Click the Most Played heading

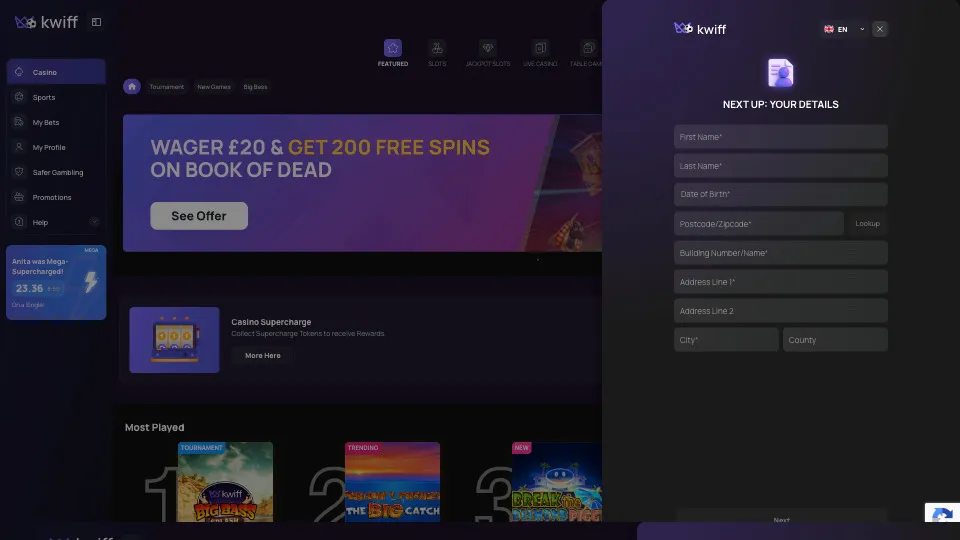coord(154,427)
